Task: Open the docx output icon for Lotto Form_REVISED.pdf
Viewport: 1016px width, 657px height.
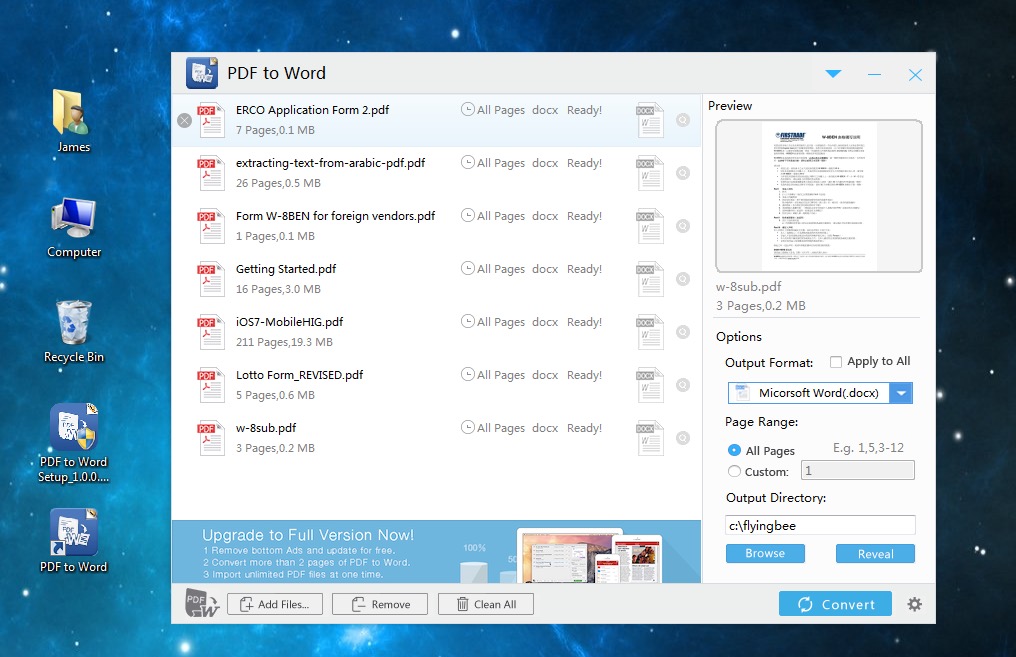Action: point(650,386)
